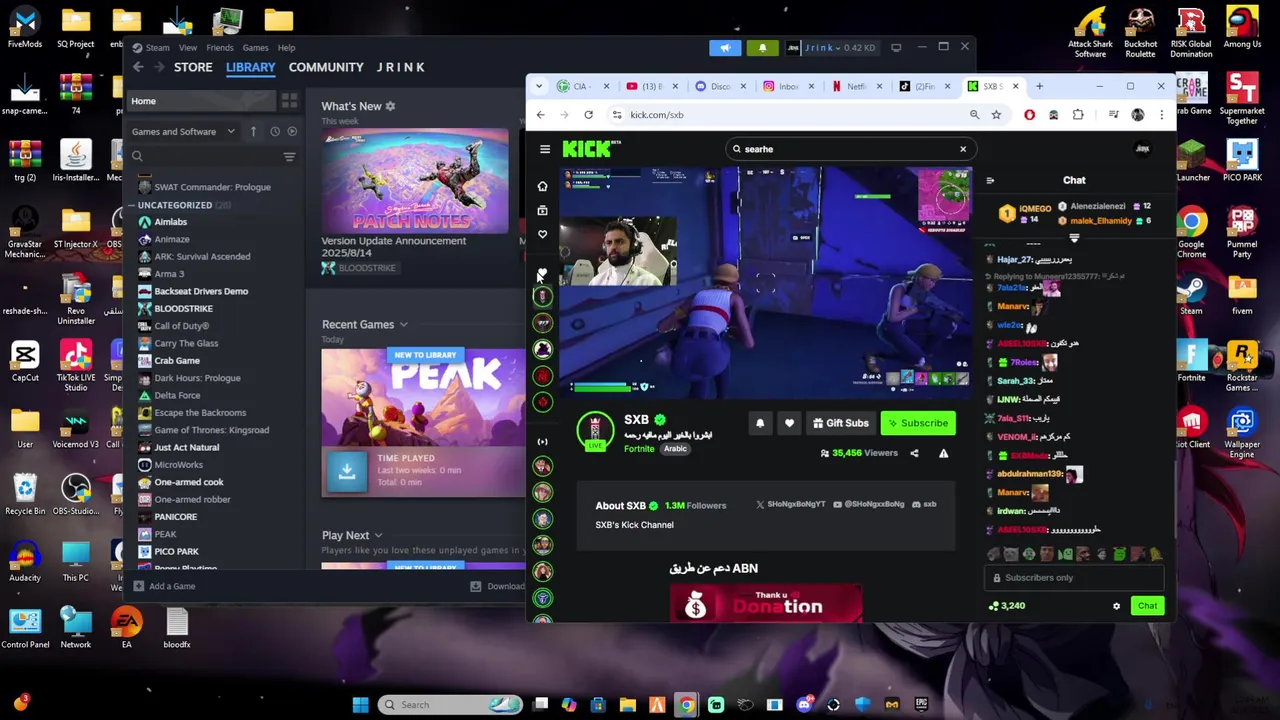Click the Kick following heart sidebar icon

(x=543, y=234)
